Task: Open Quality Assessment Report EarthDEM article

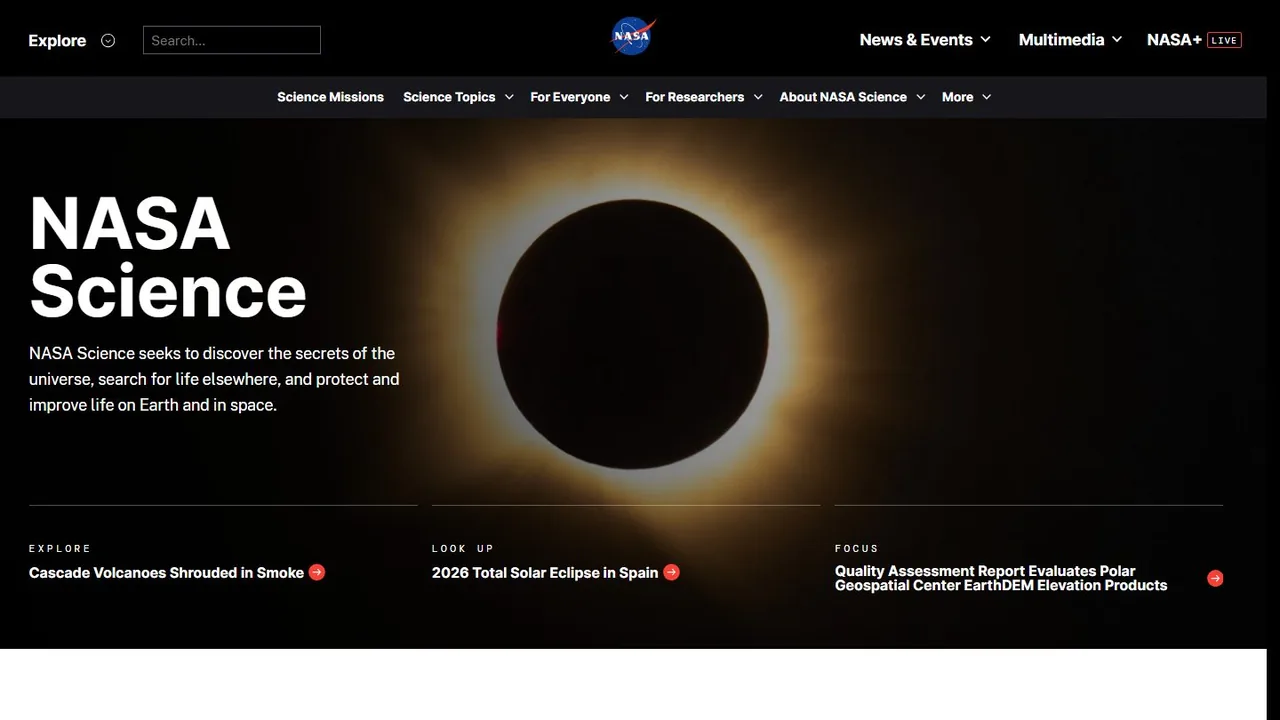Action: pyautogui.click(x=1001, y=578)
